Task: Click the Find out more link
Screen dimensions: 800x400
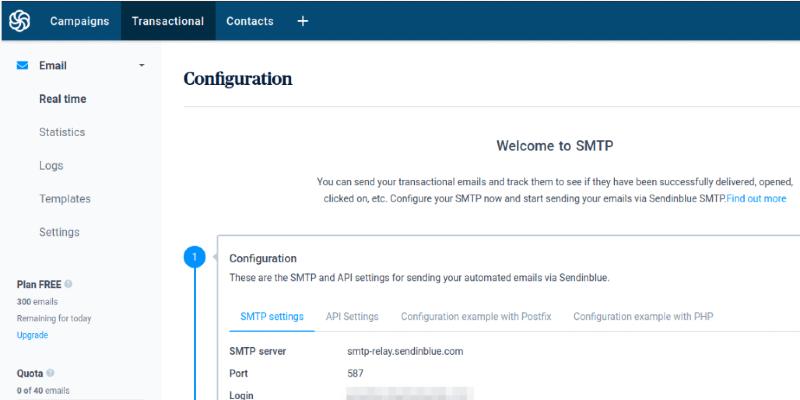Action: 756,199
